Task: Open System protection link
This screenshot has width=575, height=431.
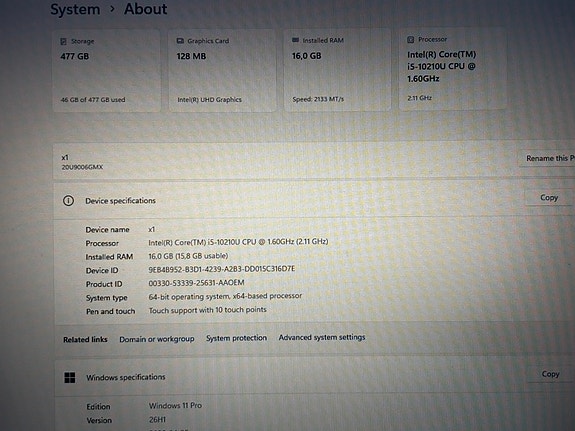Action: coord(236,338)
